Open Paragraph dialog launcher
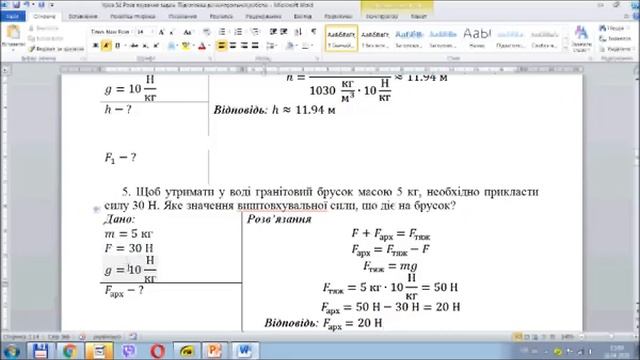Viewport: 640px width, 360px height. pos(317,59)
